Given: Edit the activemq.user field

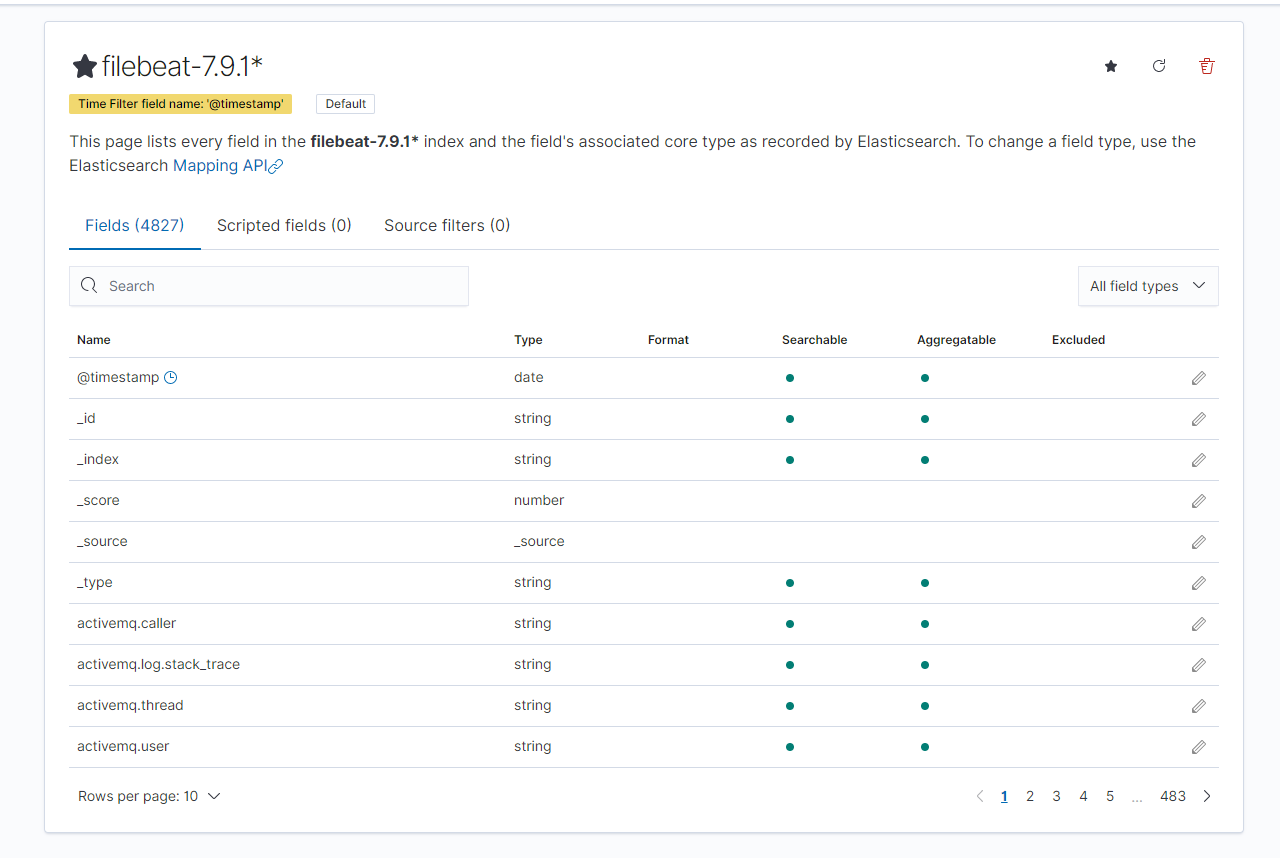Looking at the screenshot, I should 1198,747.
